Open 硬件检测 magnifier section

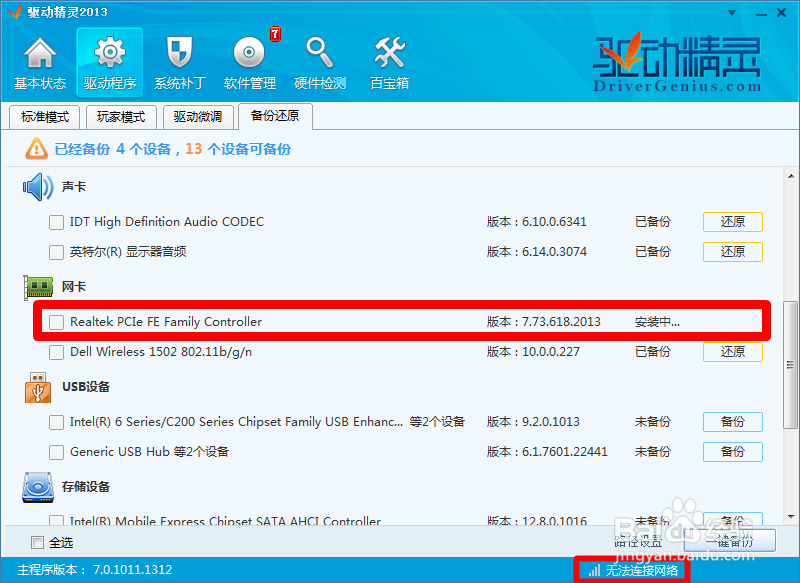pos(320,63)
